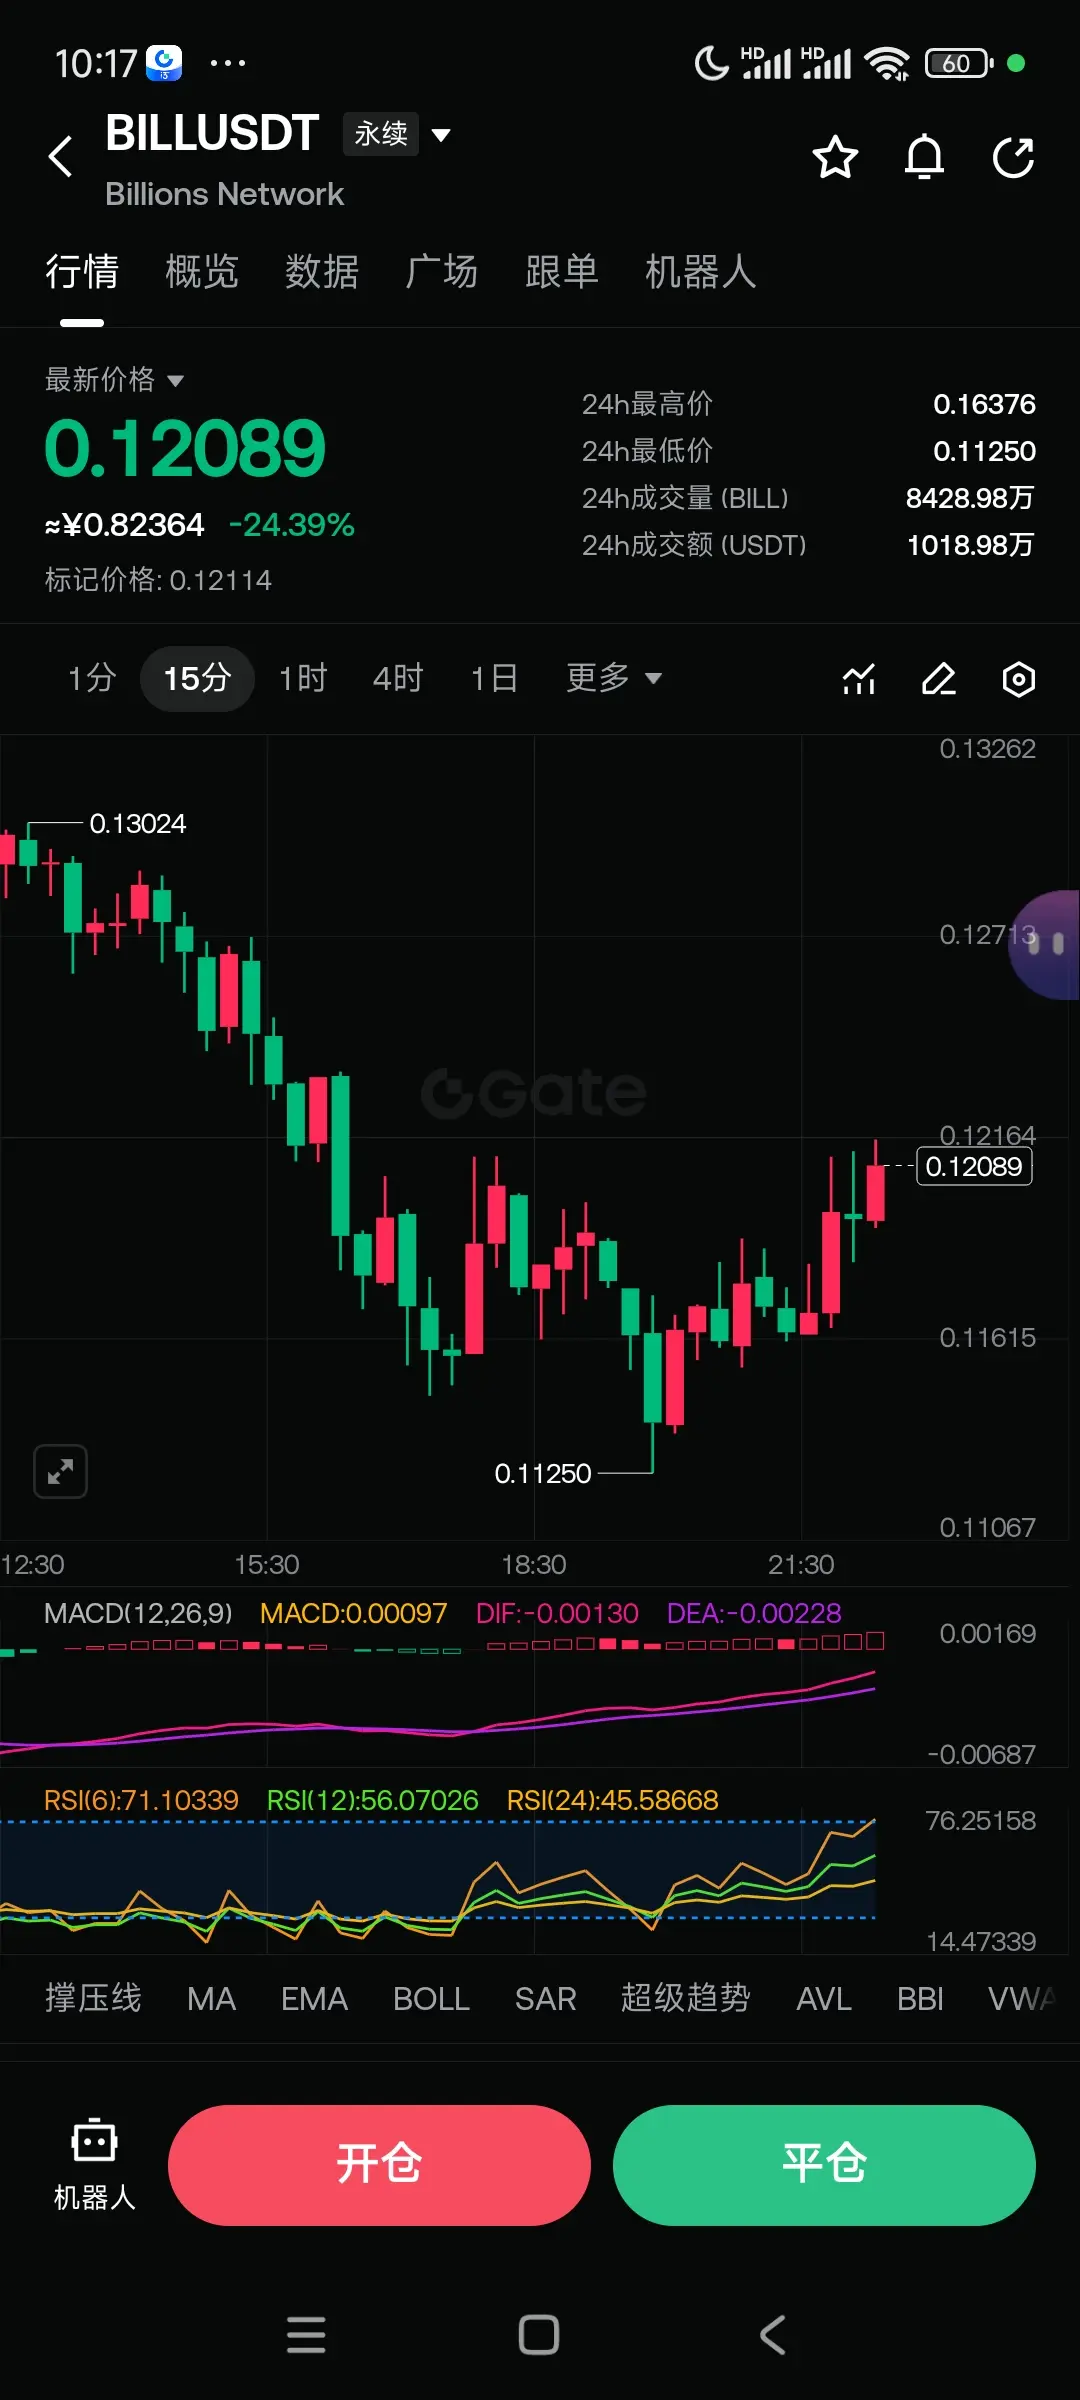Tap the 0.11250 low price marker
Viewport: 1080px width, 2400px height.
[x=543, y=1473]
